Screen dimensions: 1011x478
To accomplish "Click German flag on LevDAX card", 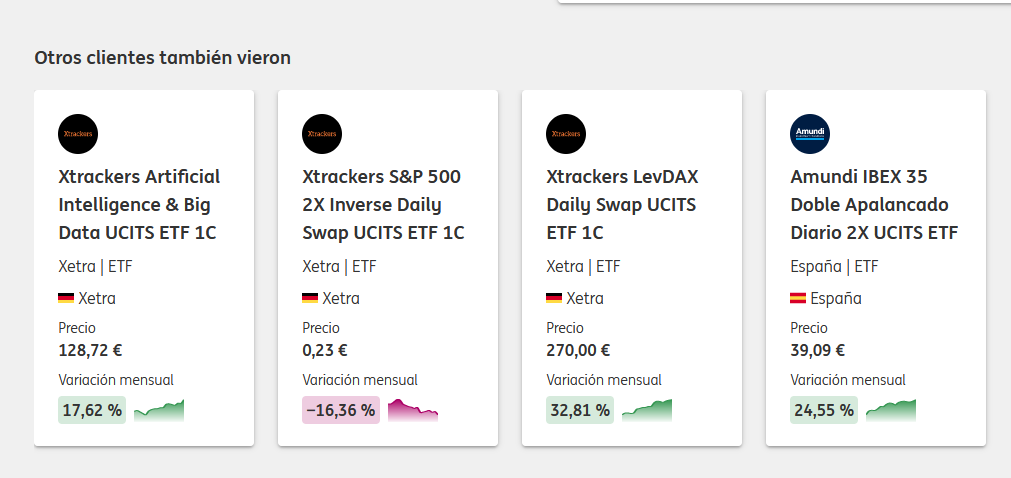I will coord(554,298).
